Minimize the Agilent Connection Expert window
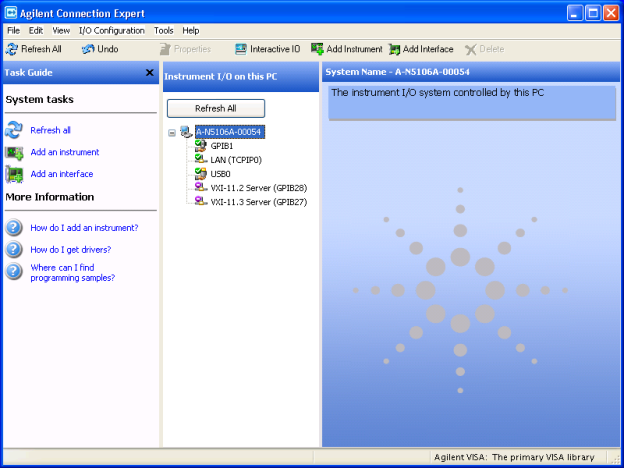 (574, 13)
